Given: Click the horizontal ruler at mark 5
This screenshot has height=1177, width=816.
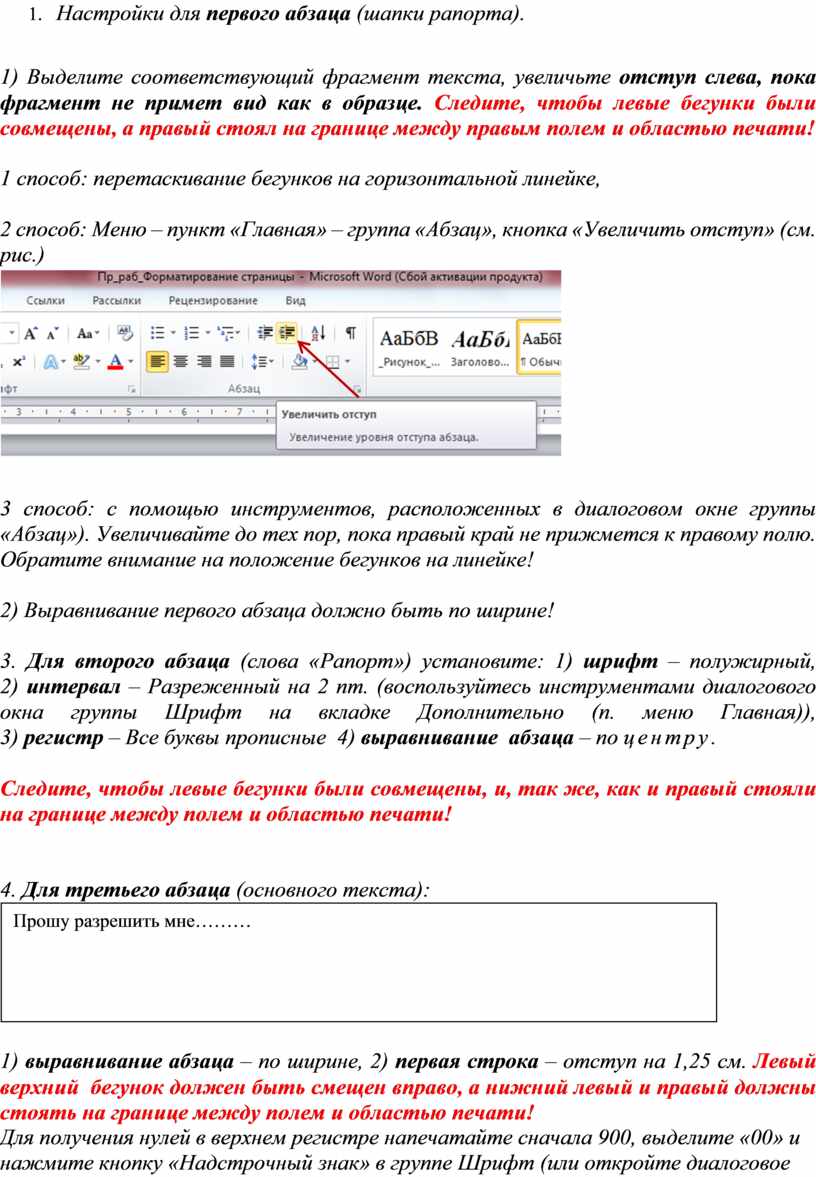Looking at the screenshot, I should [x=128, y=411].
